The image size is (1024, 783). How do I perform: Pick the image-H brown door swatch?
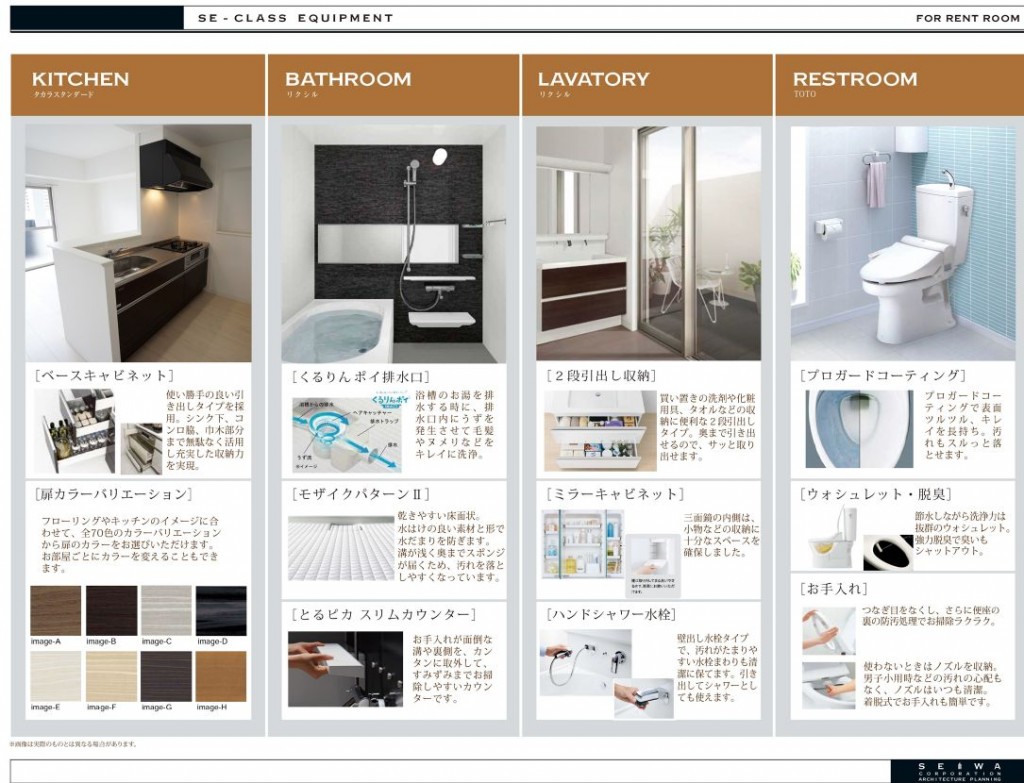tap(221, 676)
